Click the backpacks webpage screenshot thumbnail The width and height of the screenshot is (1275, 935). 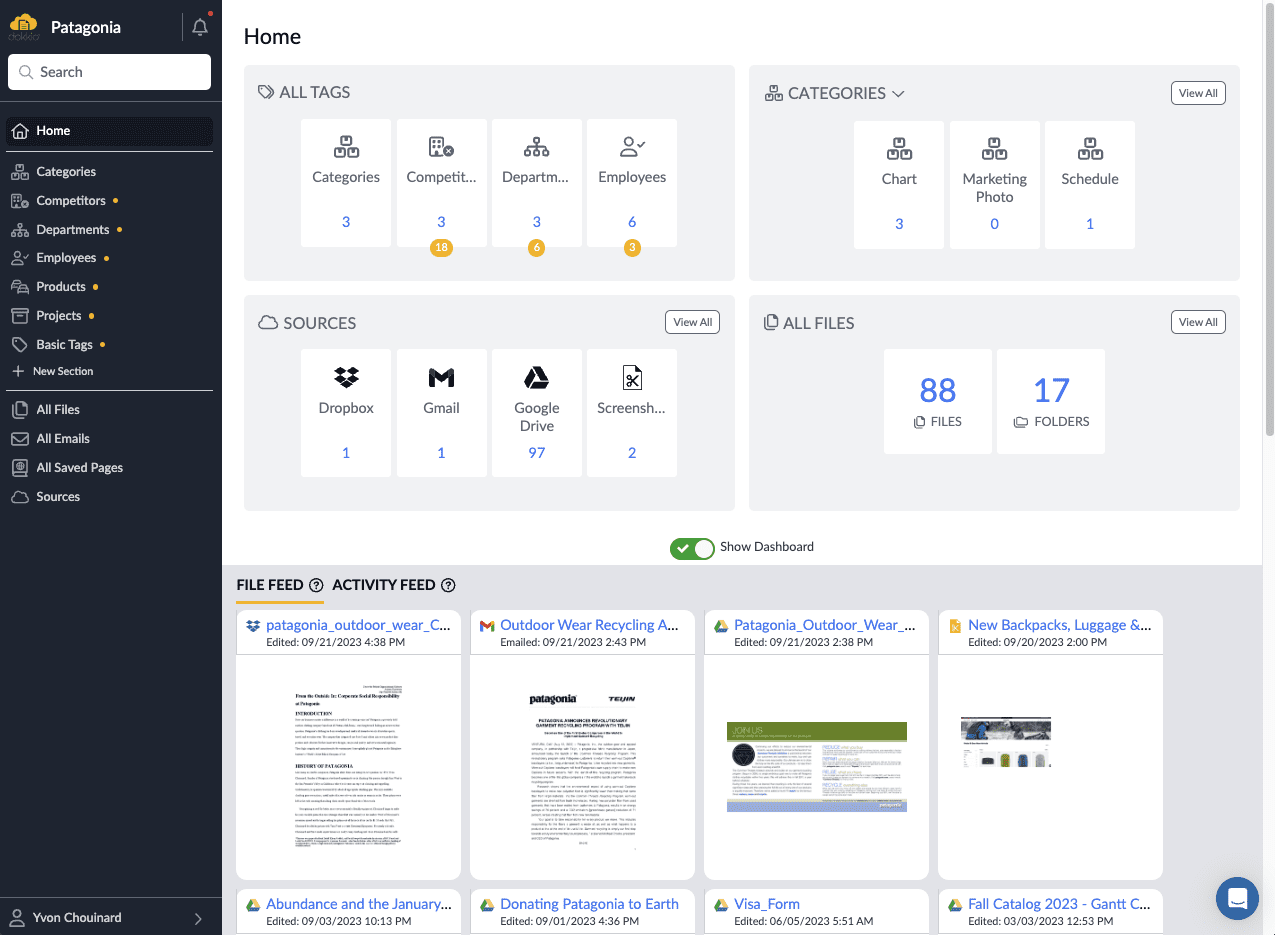coord(1005,742)
